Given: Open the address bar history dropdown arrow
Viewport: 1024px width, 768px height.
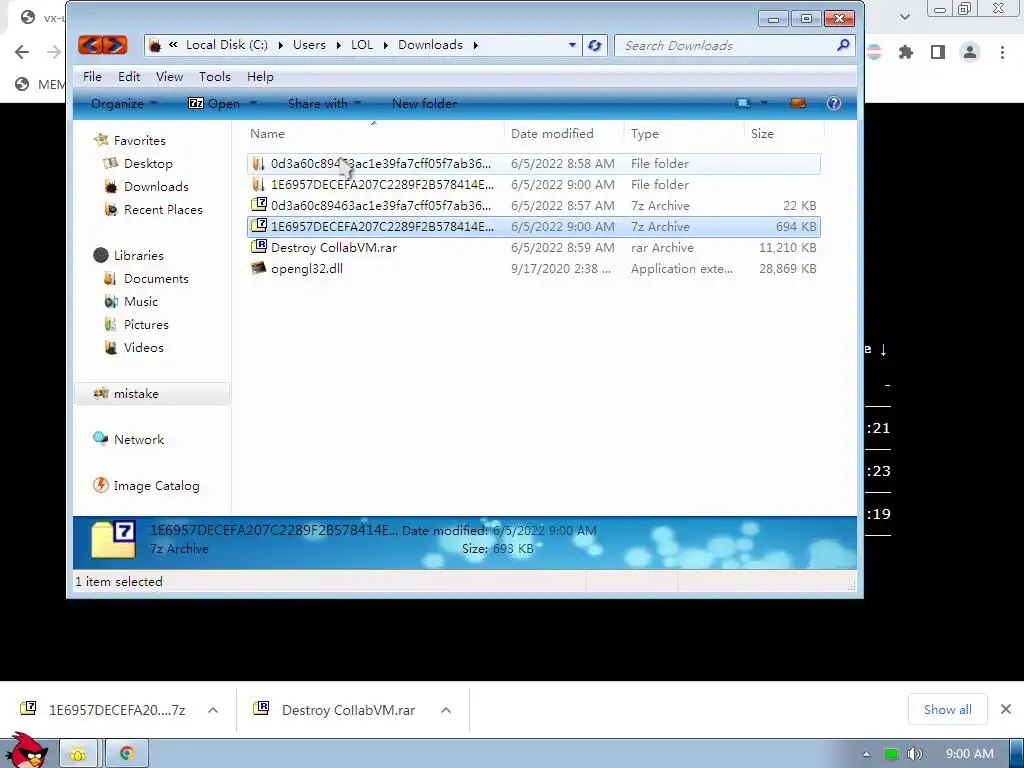Looking at the screenshot, I should click(572, 45).
